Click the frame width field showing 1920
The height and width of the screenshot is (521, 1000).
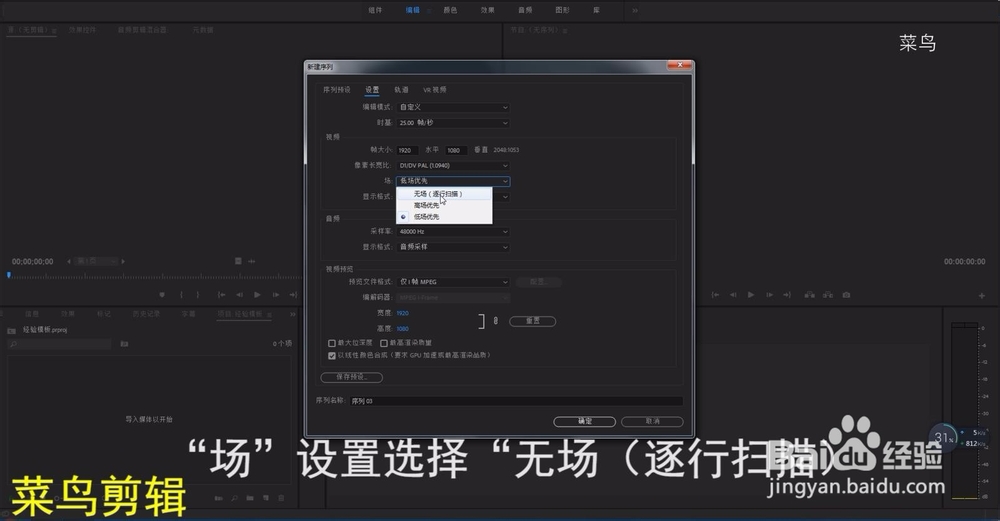tap(407, 150)
